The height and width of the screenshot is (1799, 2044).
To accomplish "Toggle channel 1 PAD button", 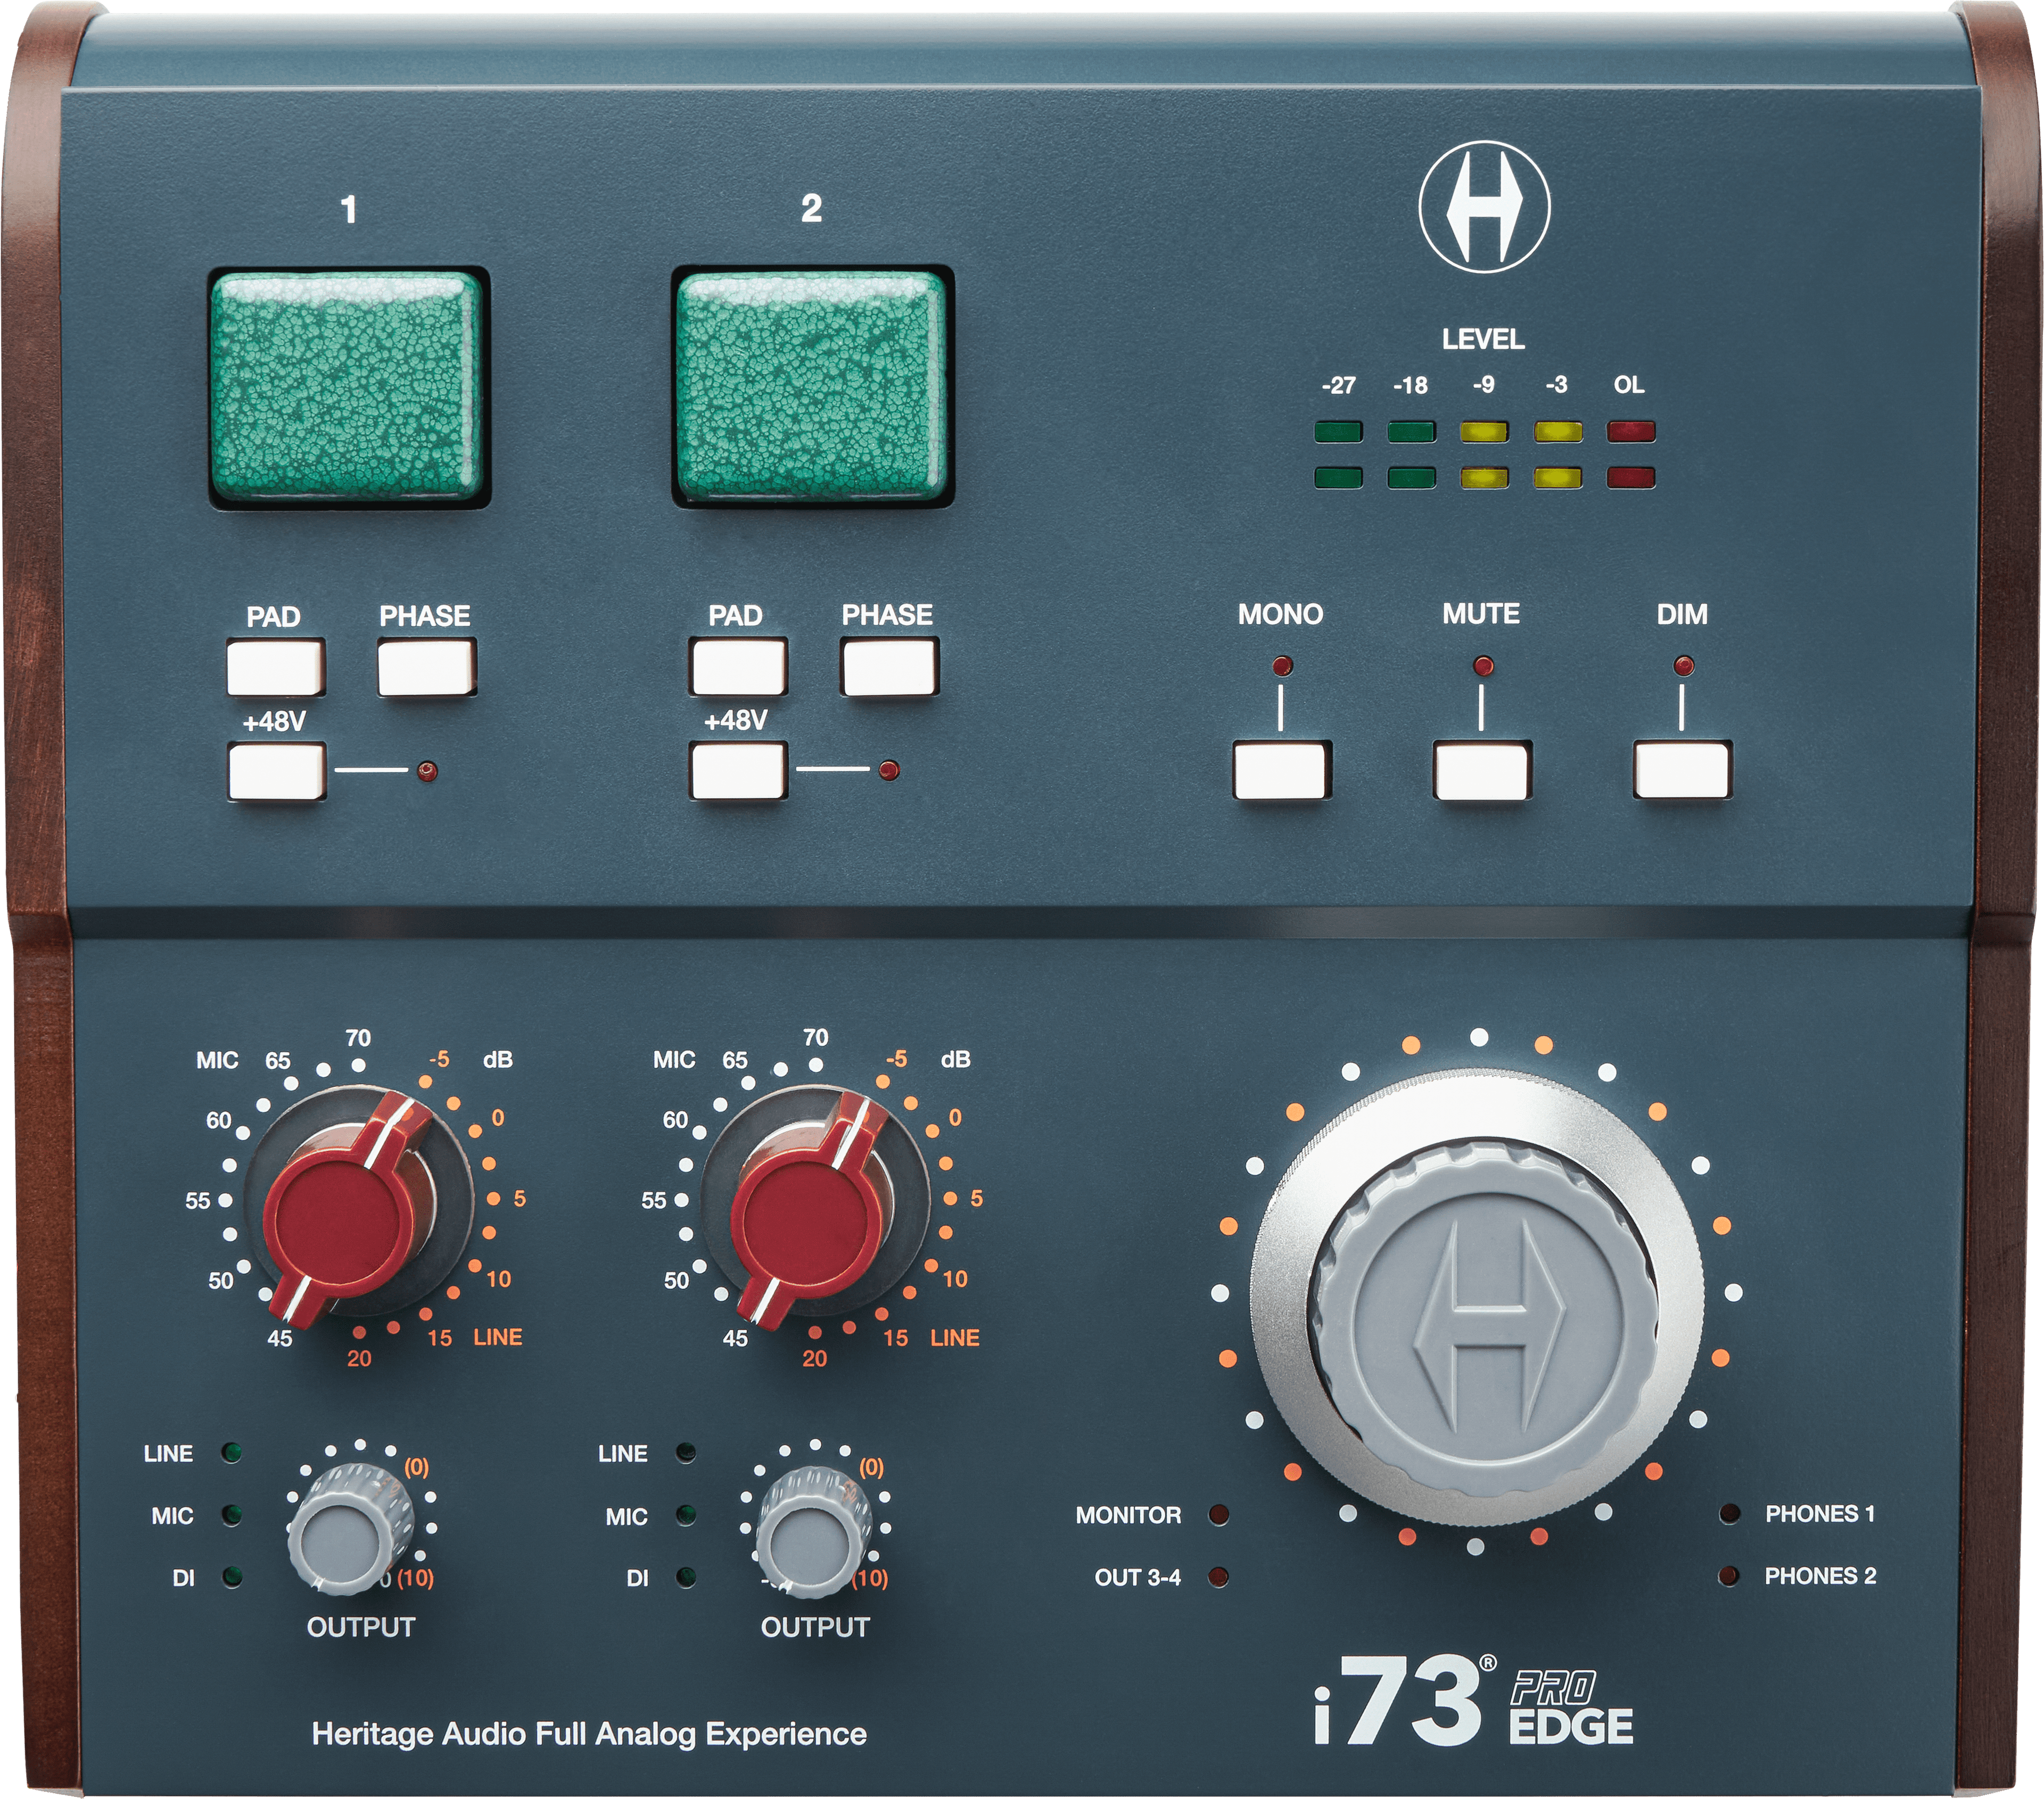I will click(275, 666).
